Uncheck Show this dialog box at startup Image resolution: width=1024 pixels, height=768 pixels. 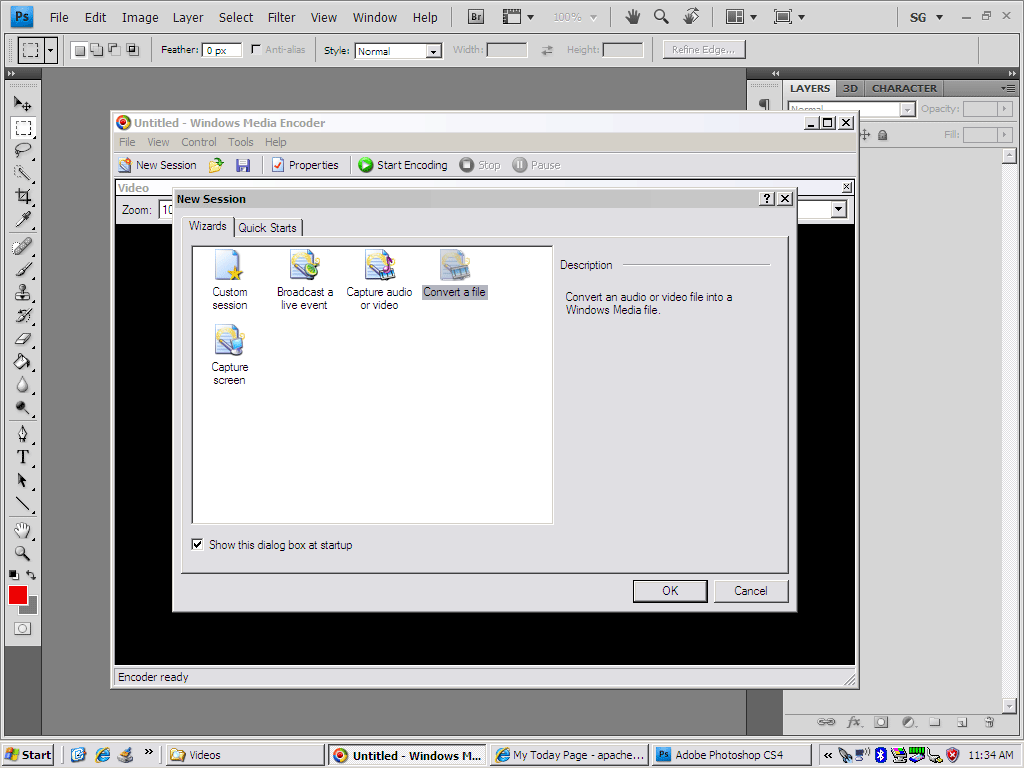[197, 545]
